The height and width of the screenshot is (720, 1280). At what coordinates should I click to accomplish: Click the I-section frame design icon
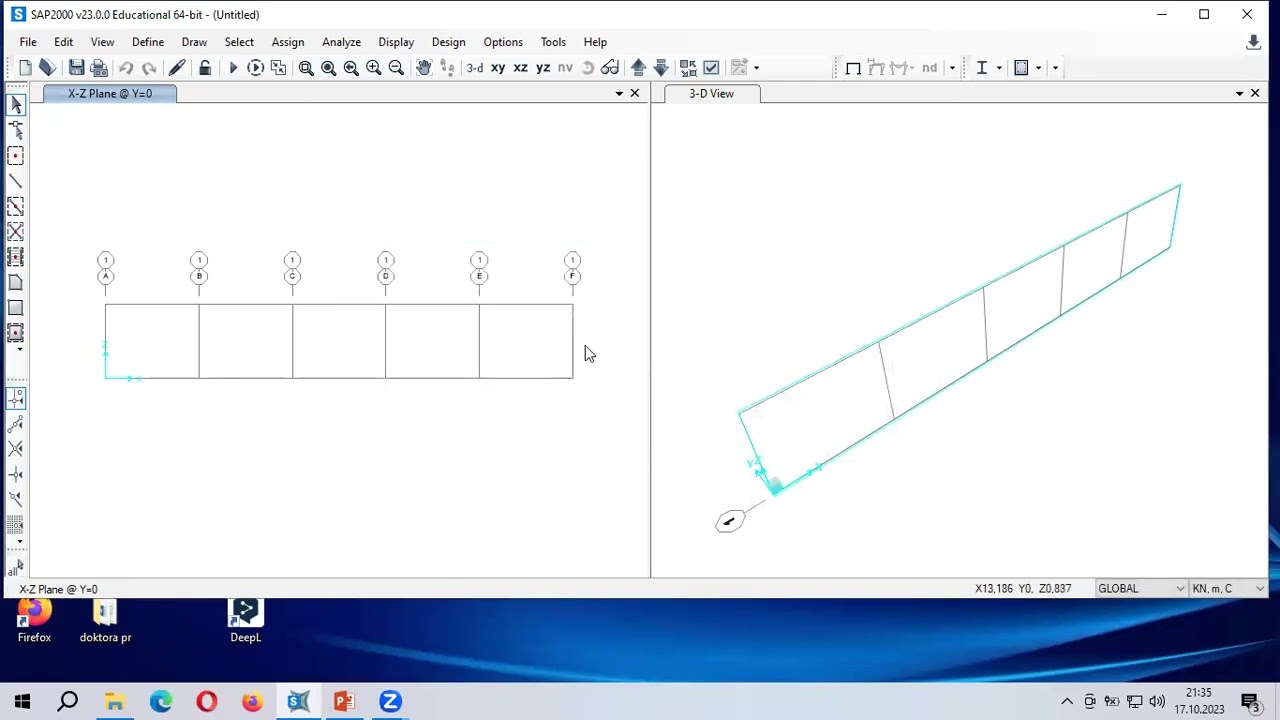(x=982, y=68)
